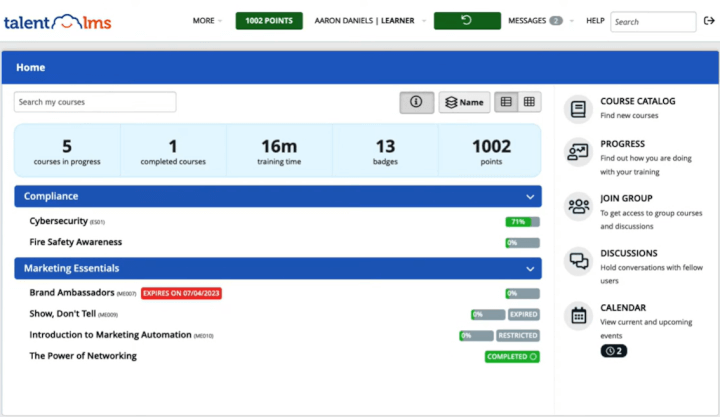Click the Course Catalog book icon

tap(578, 108)
